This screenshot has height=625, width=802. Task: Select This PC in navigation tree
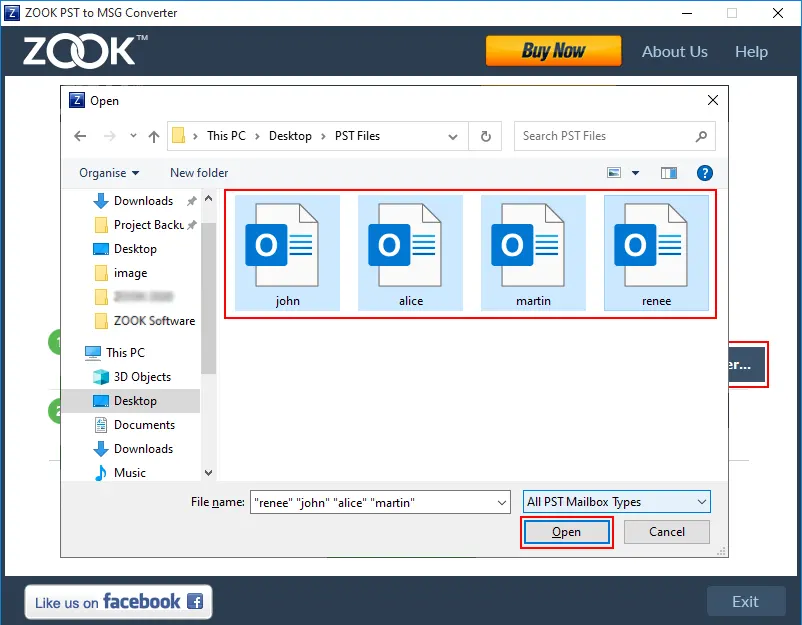(x=125, y=352)
